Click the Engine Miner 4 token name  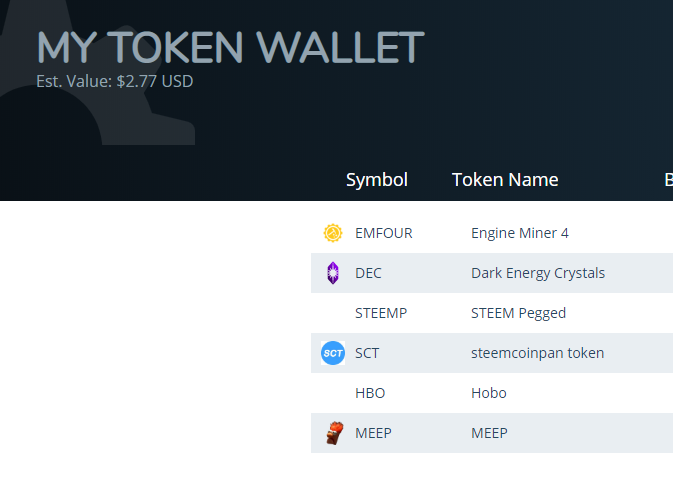pyautogui.click(x=520, y=233)
